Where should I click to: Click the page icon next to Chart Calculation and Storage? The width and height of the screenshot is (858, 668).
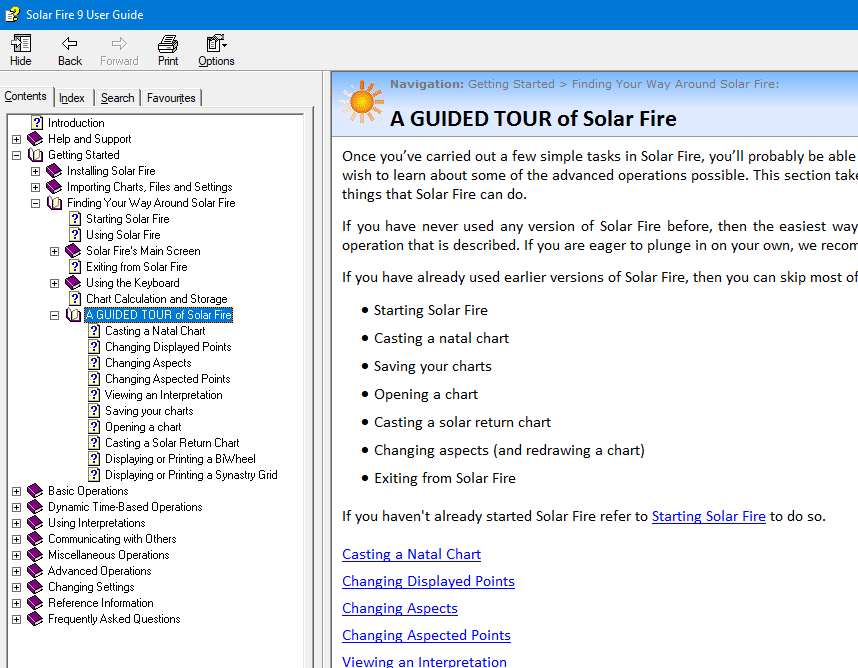coord(75,299)
